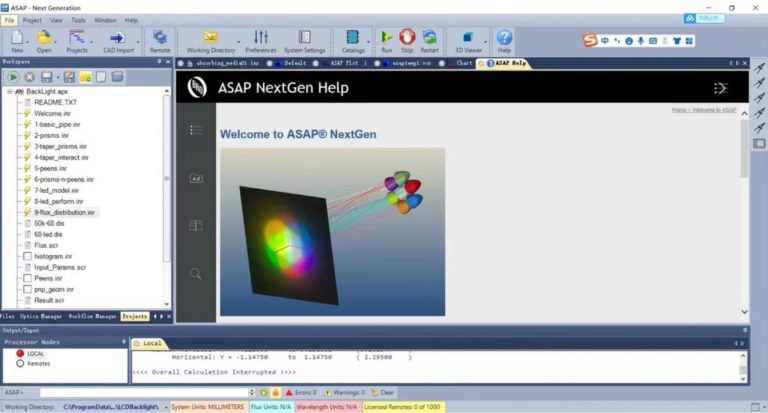The image size is (768, 413).
Task: Click the green play icon in Workspace toolbar
Action: click(13, 77)
